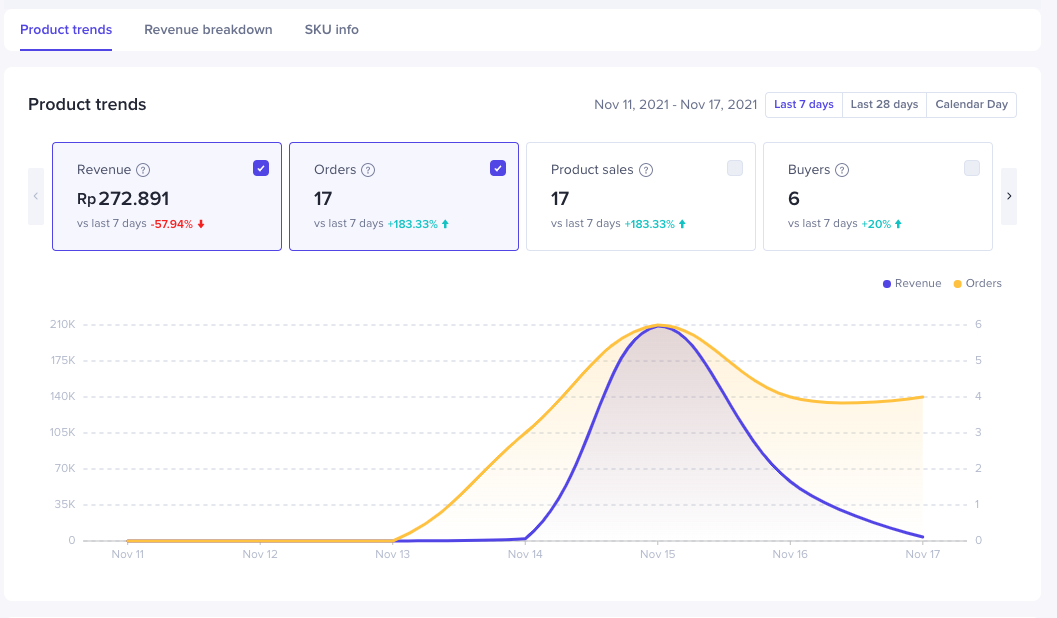Screen dimensions: 1057x618
Task: Select the Last 28 days range
Action: point(884,105)
